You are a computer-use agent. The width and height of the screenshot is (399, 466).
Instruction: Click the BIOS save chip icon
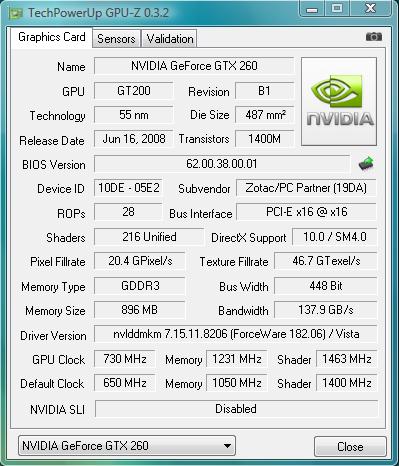(x=366, y=164)
